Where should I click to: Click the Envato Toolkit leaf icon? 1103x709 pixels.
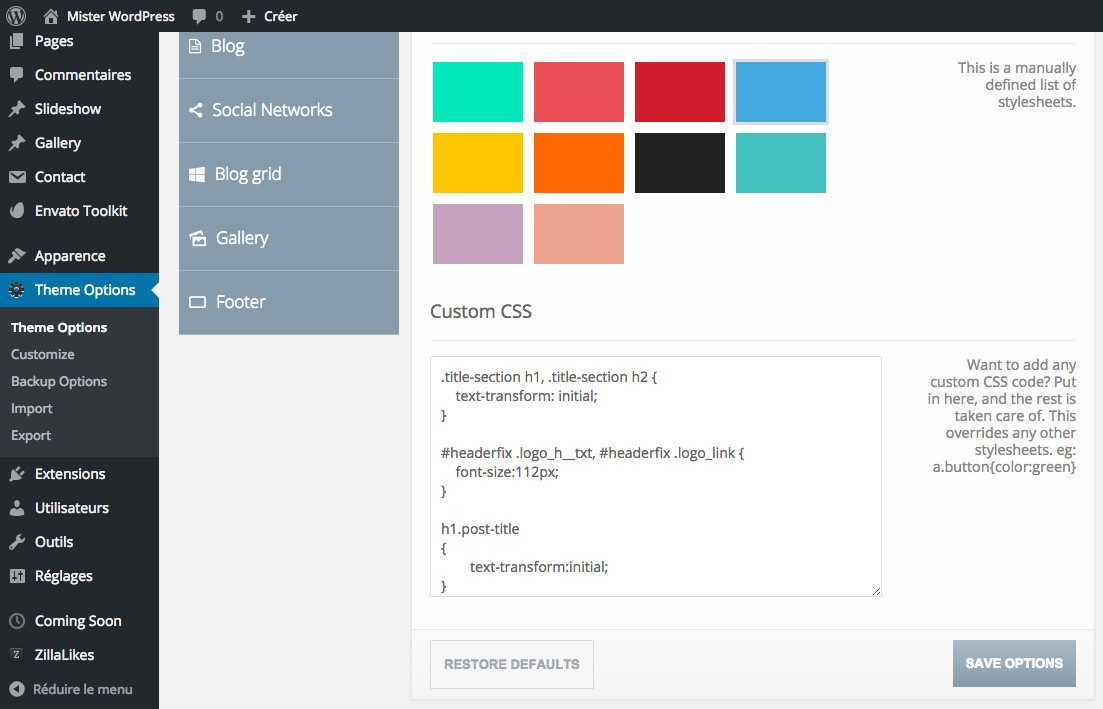(17, 211)
